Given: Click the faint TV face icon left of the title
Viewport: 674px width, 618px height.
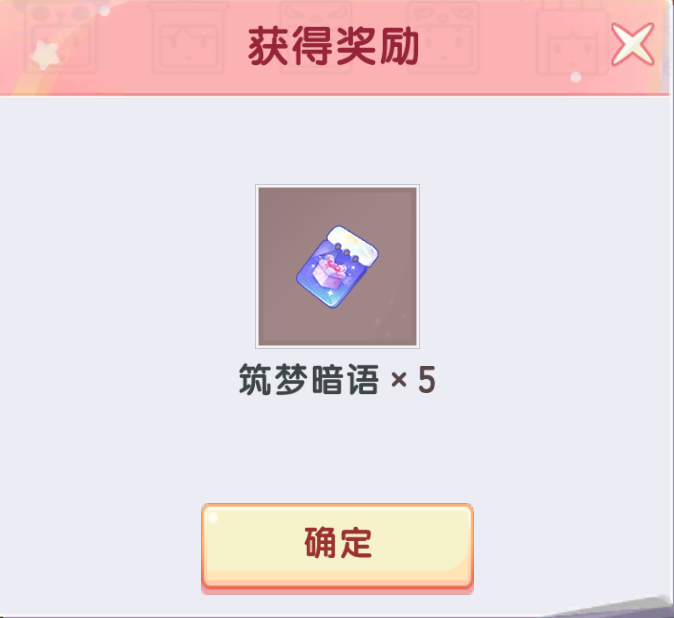Looking at the screenshot, I should 188,39.
